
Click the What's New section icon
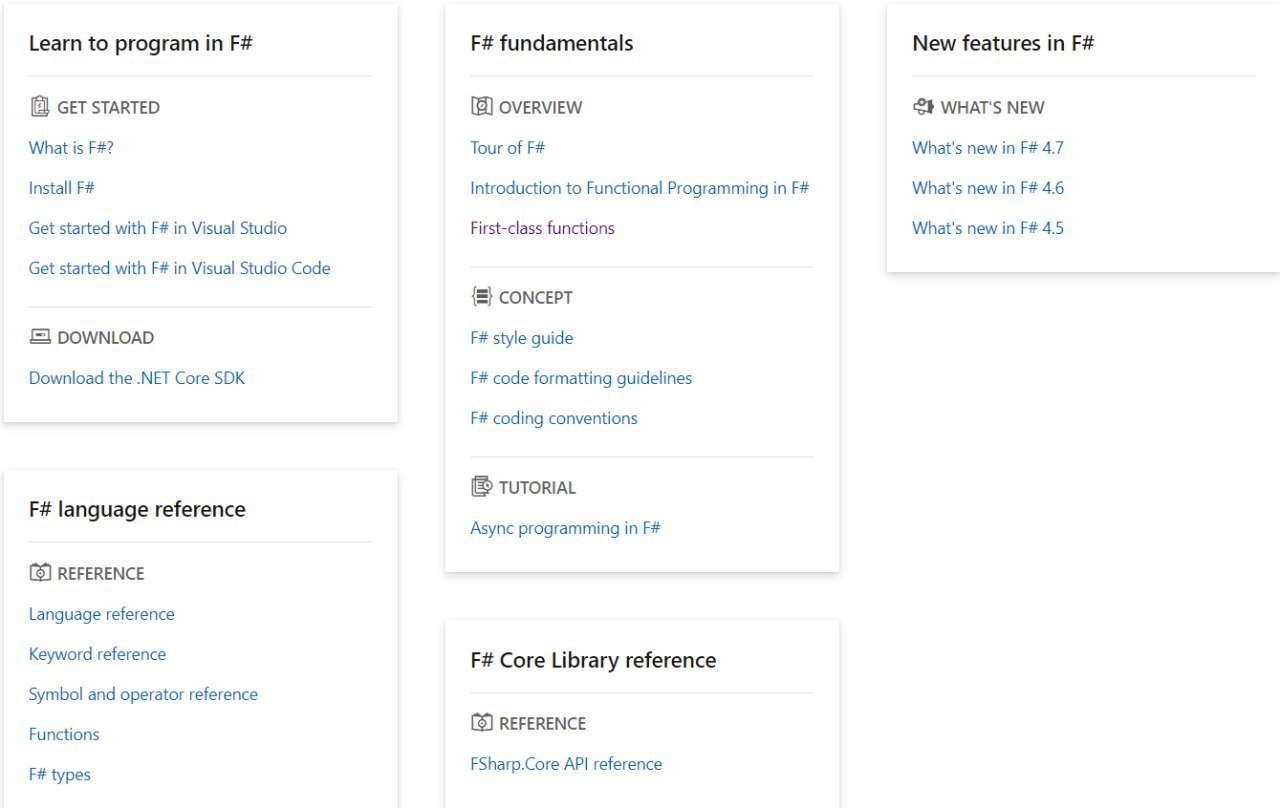pyautogui.click(x=923, y=107)
